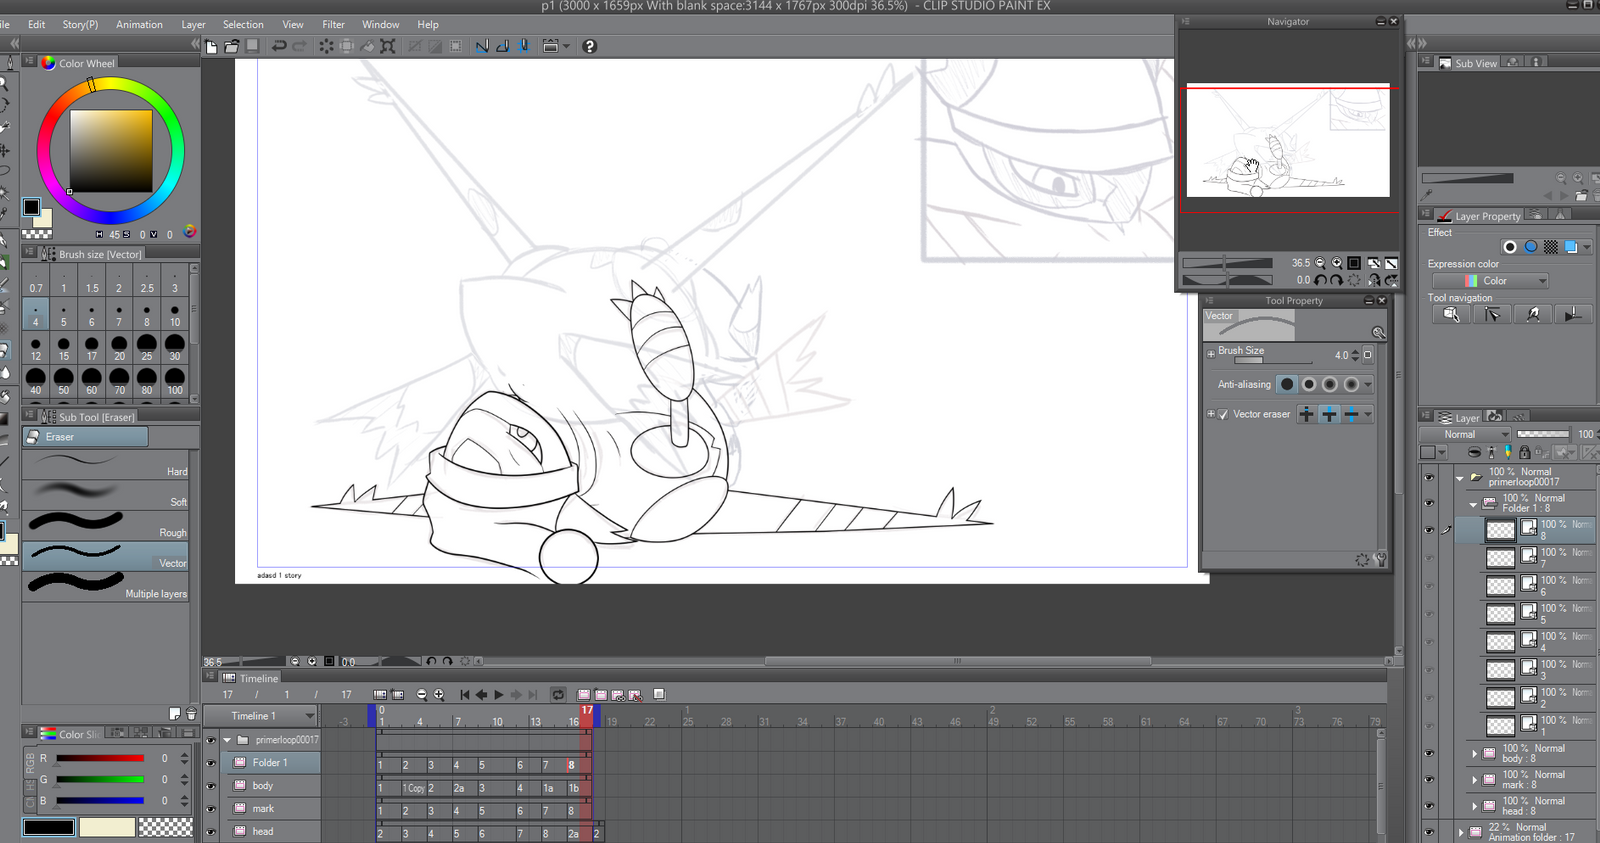Click the Undo arrow in the command bar

(x=279, y=46)
